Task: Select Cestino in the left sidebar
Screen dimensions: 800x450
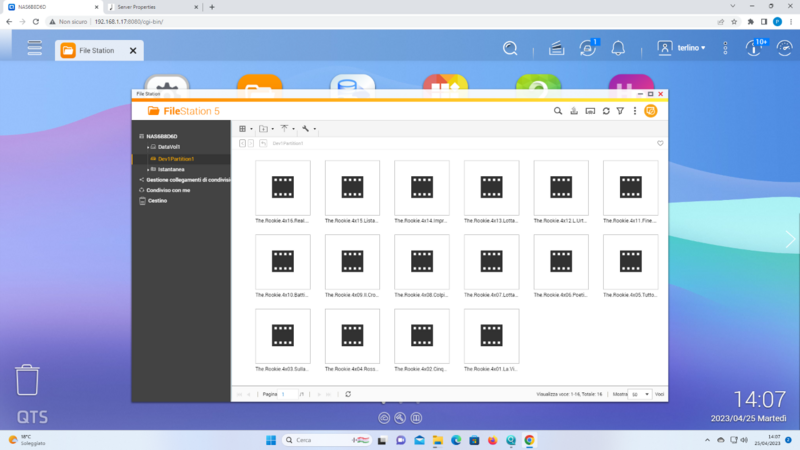Action: point(157,200)
